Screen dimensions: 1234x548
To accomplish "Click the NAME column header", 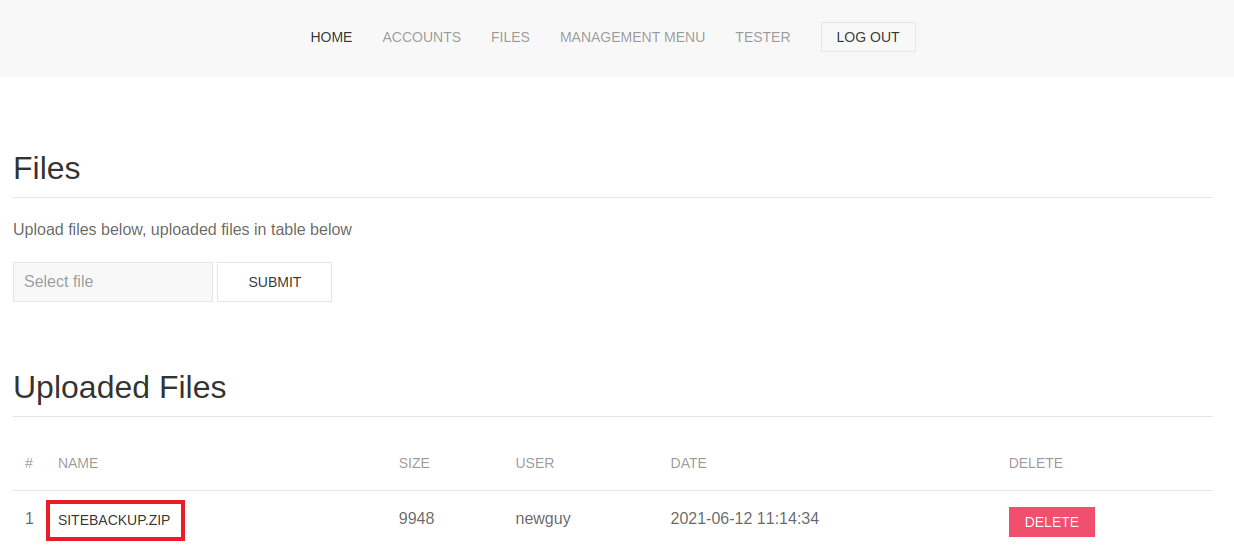I will pyautogui.click(x=78, y=463).
